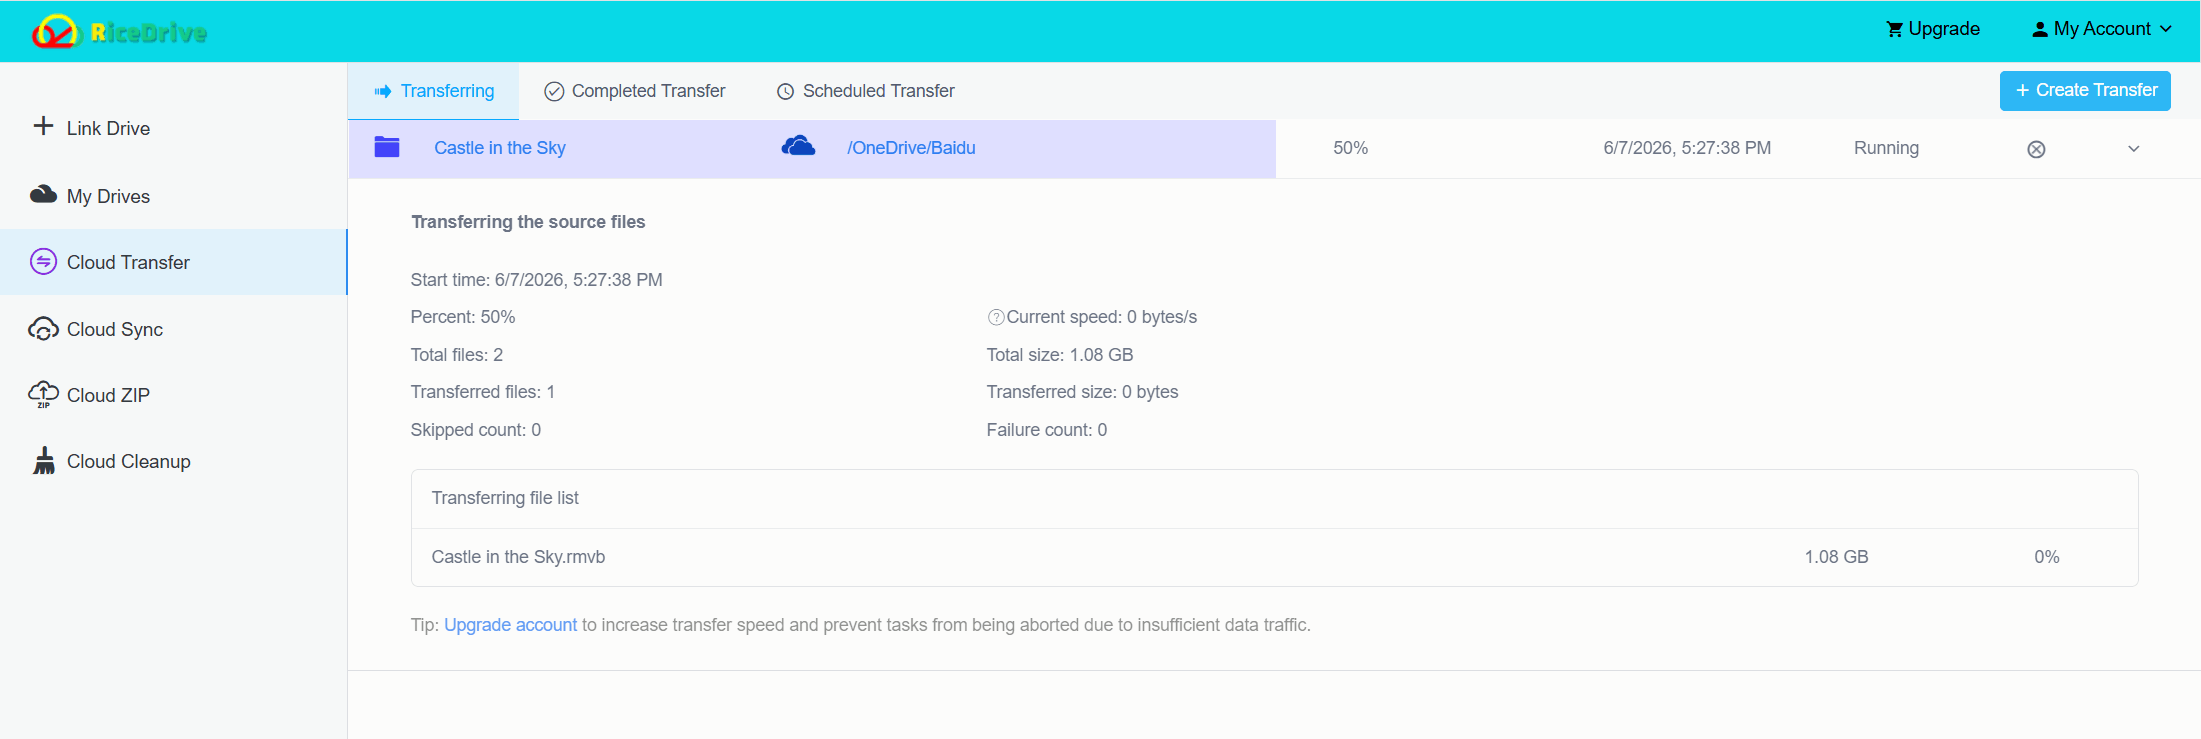Click the OneDrive cloud destination icon
The height and width of the screenshot is (739, 2201).
tap(798, 146)
